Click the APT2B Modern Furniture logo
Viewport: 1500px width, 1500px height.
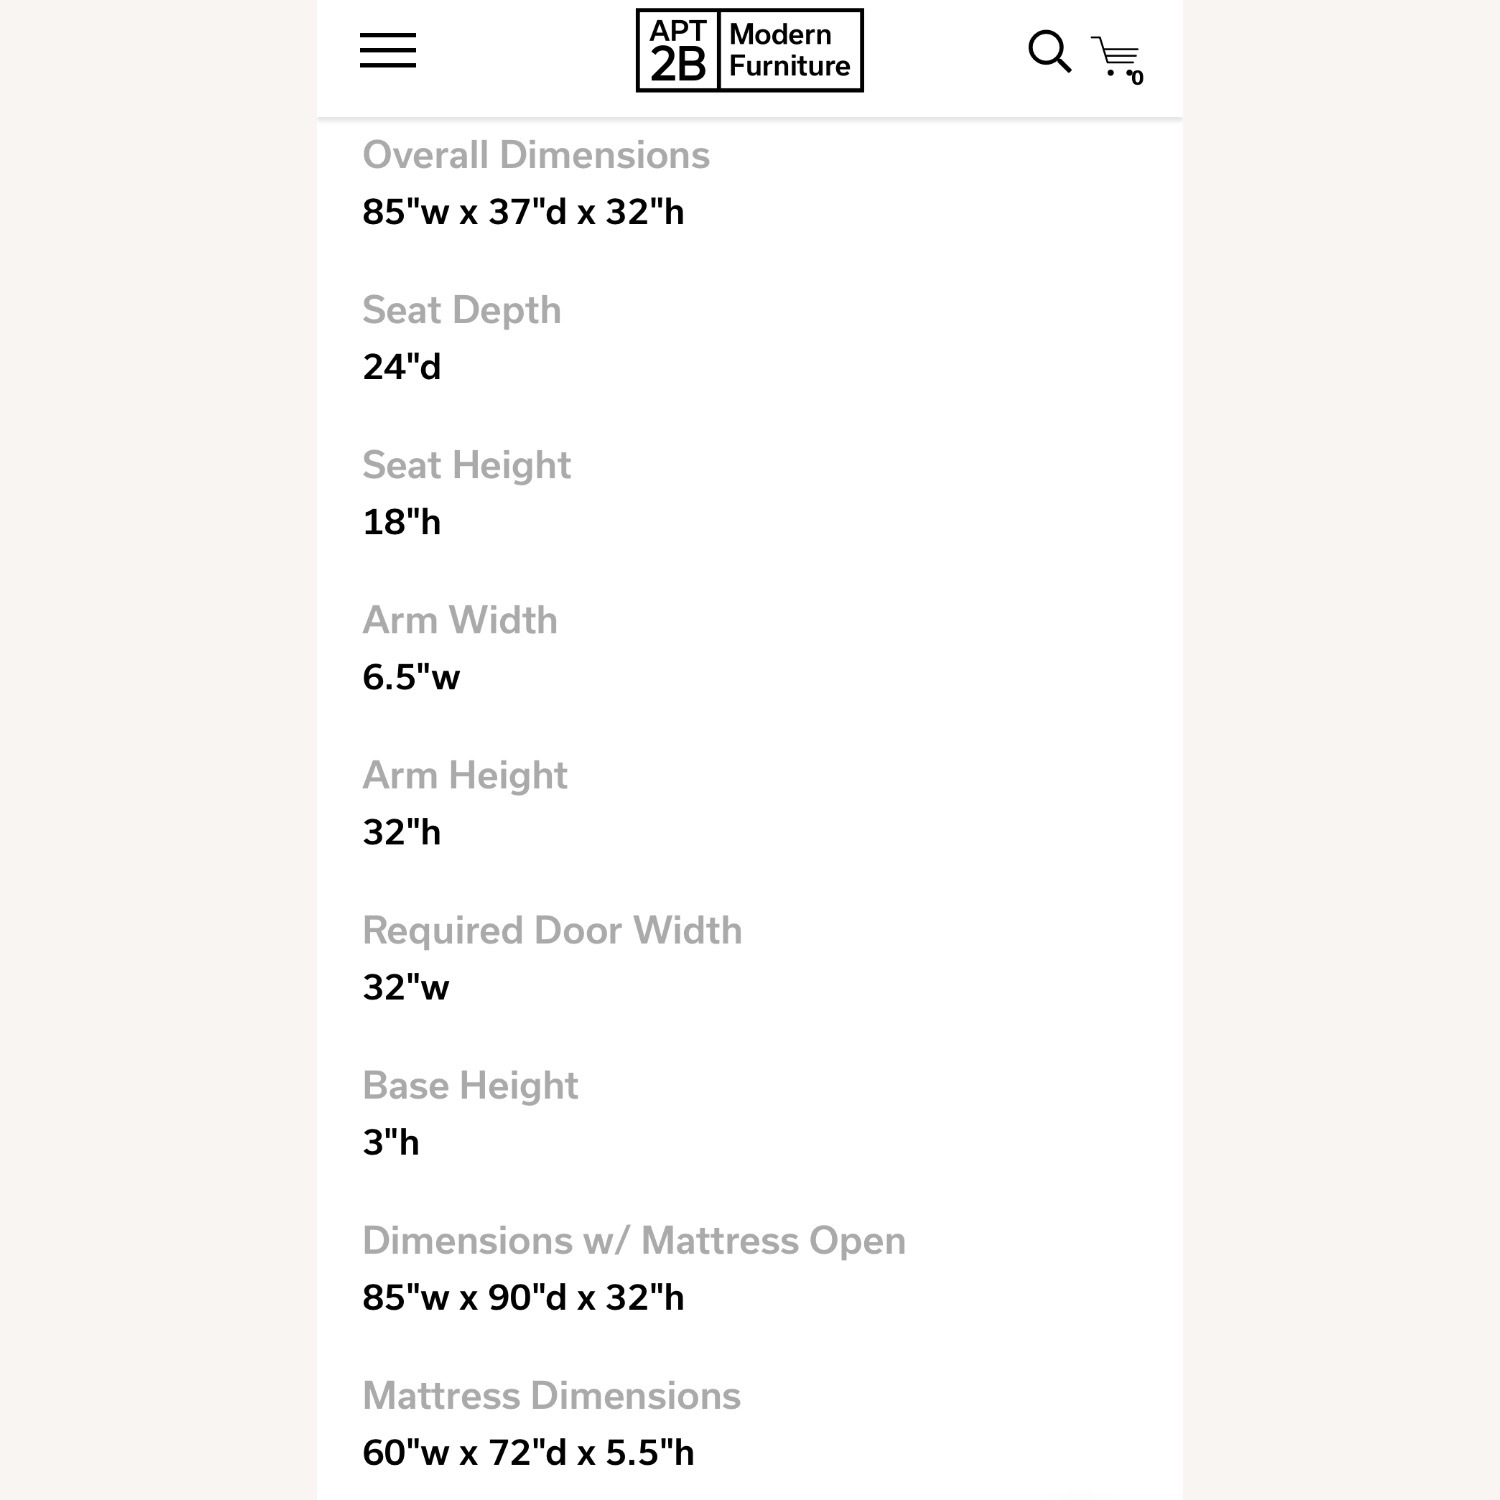point(749,51)
